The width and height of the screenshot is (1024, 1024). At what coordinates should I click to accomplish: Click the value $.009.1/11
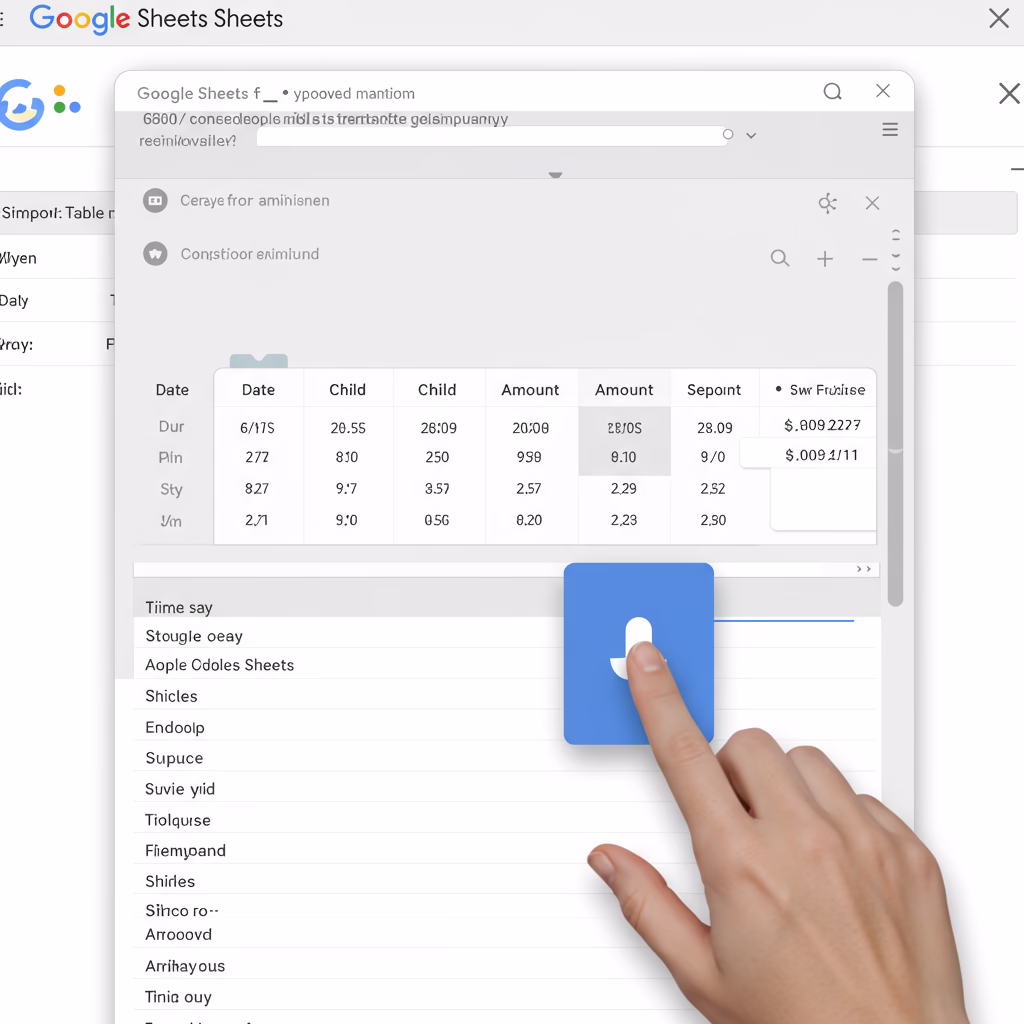[x=822, y=455]
